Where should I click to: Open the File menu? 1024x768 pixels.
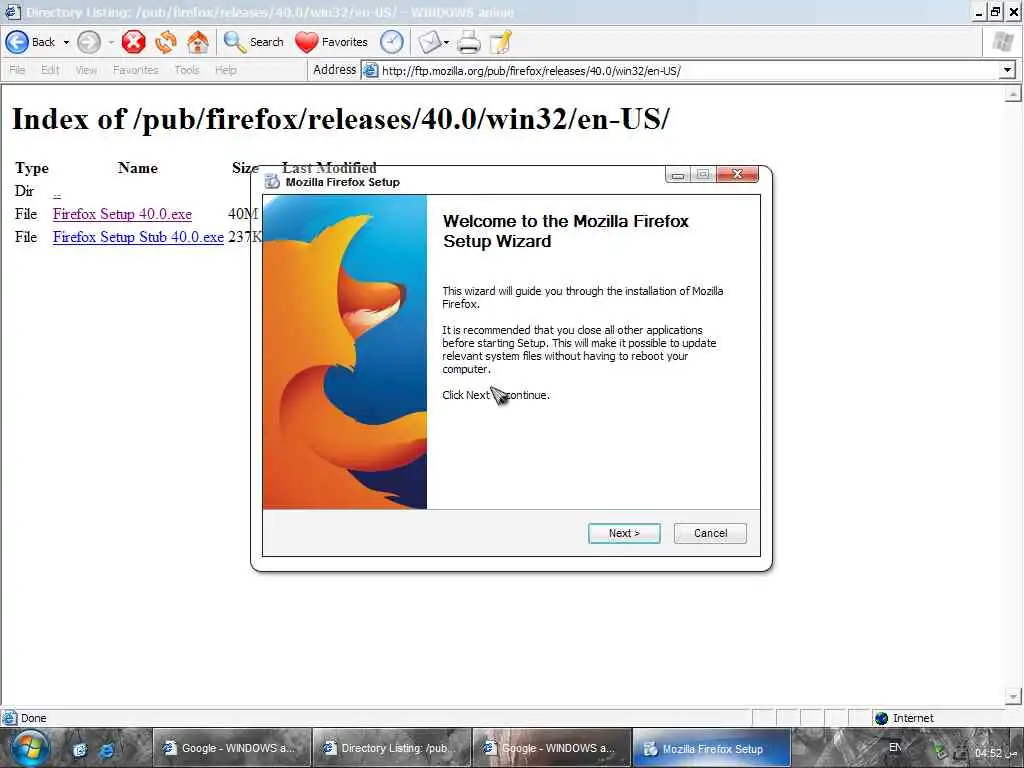click(17, 70)
